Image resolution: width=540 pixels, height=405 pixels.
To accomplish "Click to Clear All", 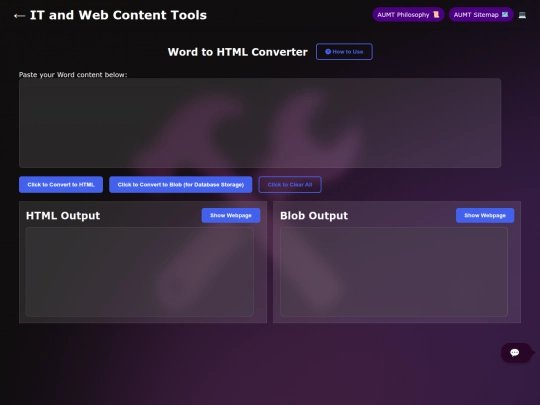I will 290,185.
